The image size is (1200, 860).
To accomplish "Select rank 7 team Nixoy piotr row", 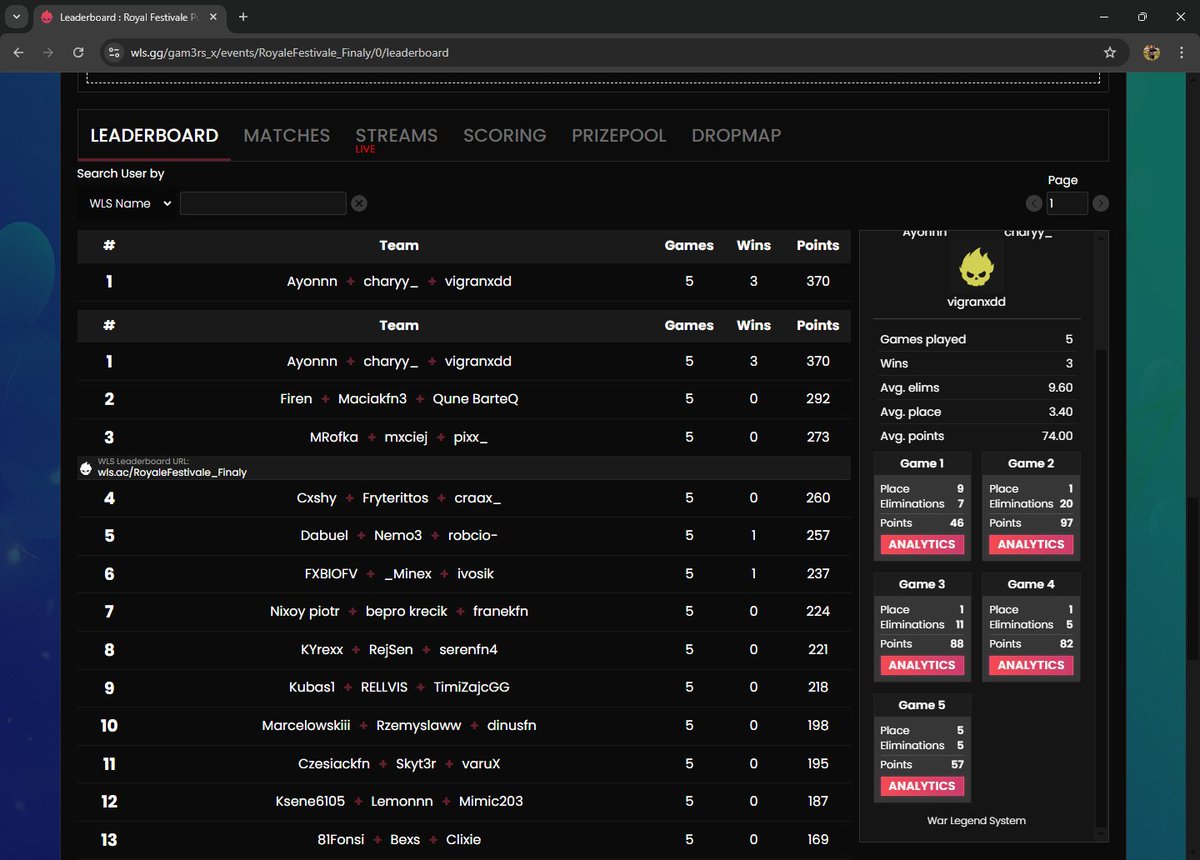I will 464,612.
